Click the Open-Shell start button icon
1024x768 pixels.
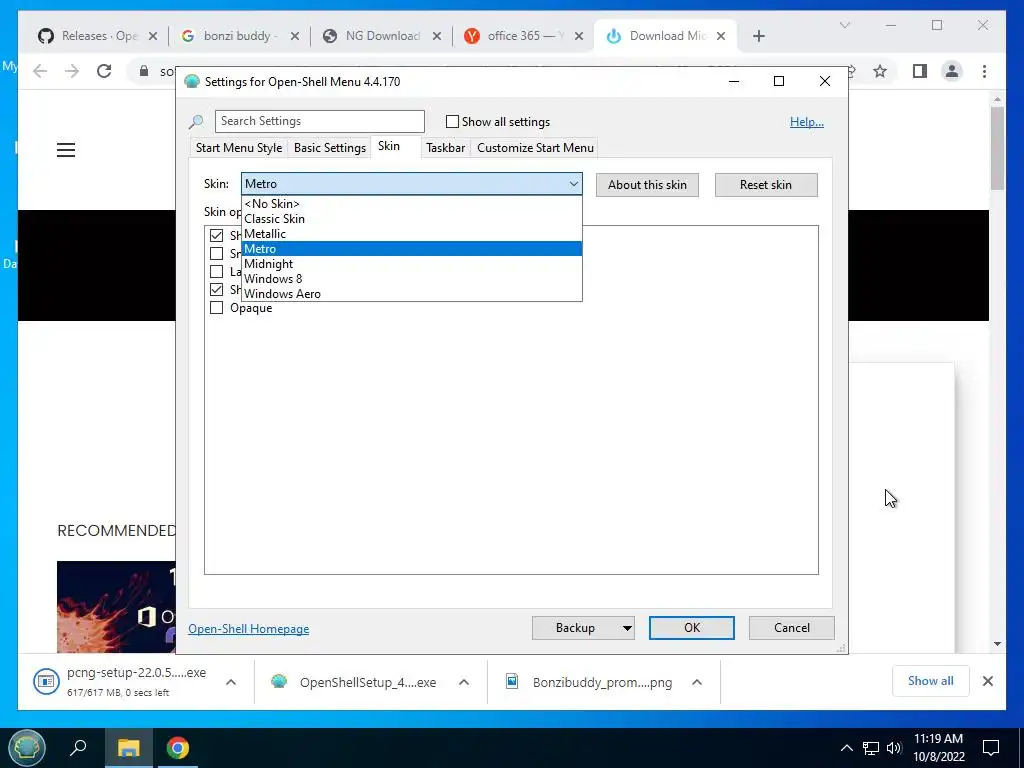pyautogui.click(x=26, y=748)
